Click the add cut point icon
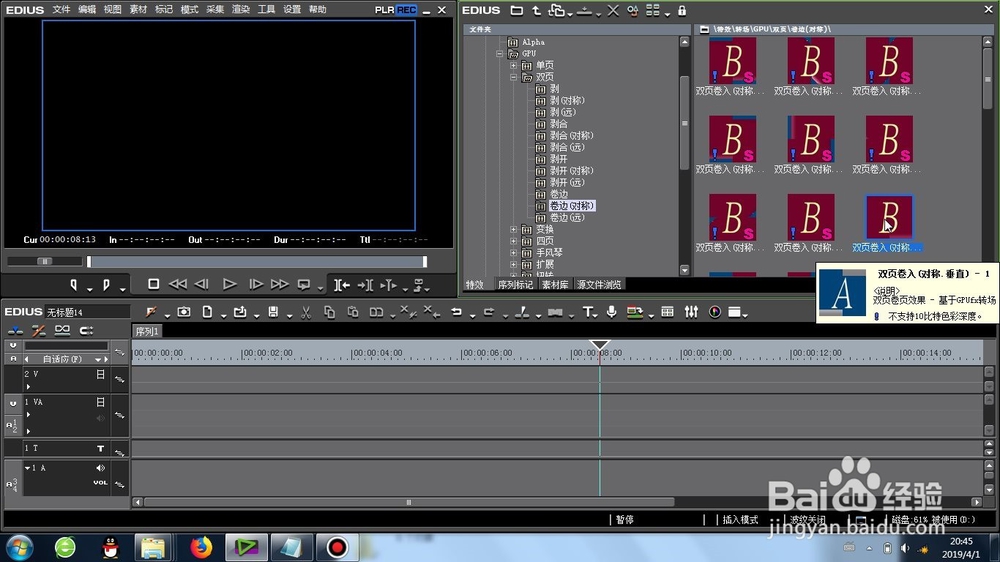Image resolution: width=1000 pixels, height=562 pixels. [522, 312]
